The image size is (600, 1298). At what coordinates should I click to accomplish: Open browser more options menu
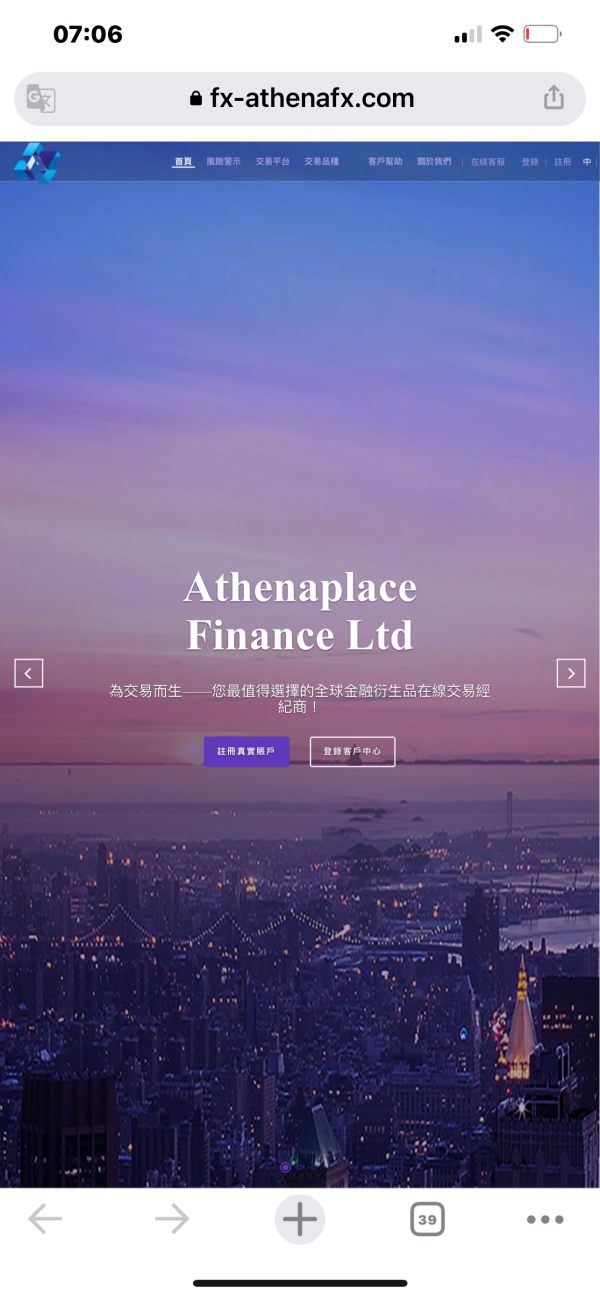[x=545, y=1219]
